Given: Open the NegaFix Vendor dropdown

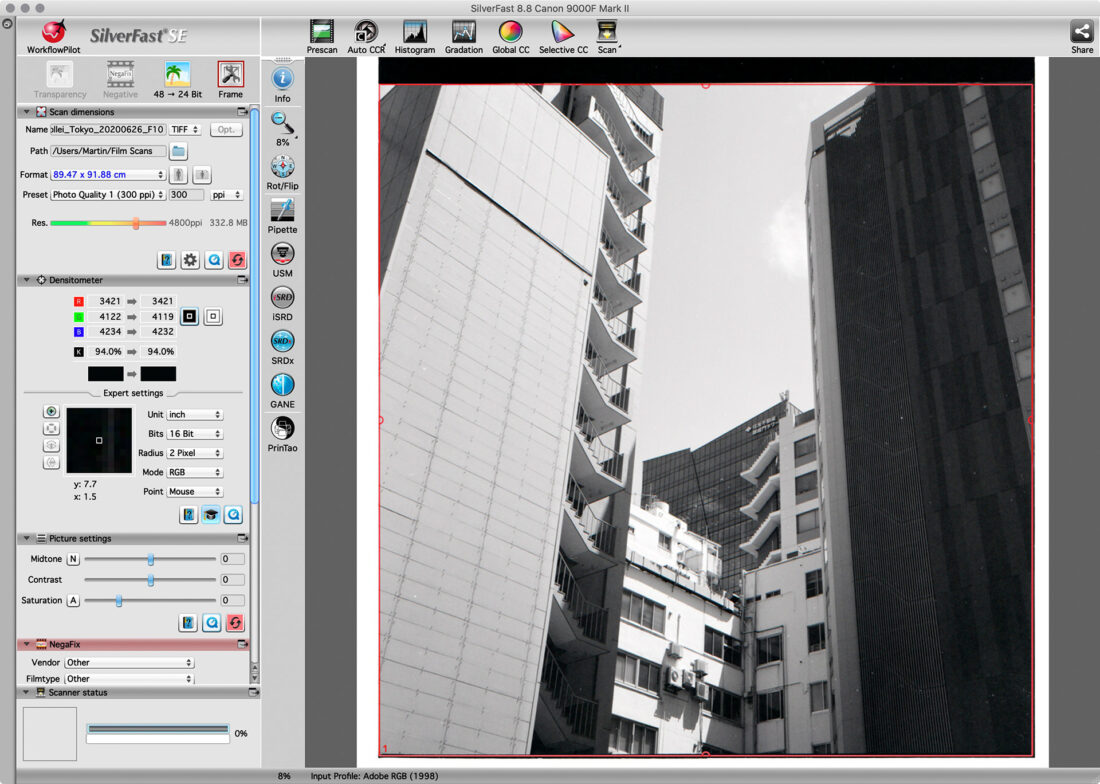Looking at the screenshot, I should [x=129, y=662].
